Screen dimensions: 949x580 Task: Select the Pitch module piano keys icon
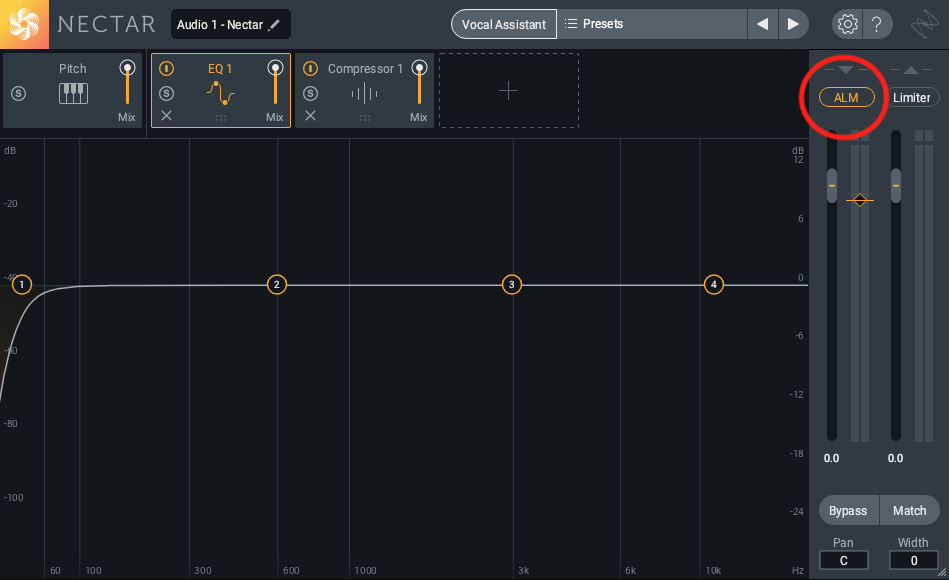click(73, 93)
